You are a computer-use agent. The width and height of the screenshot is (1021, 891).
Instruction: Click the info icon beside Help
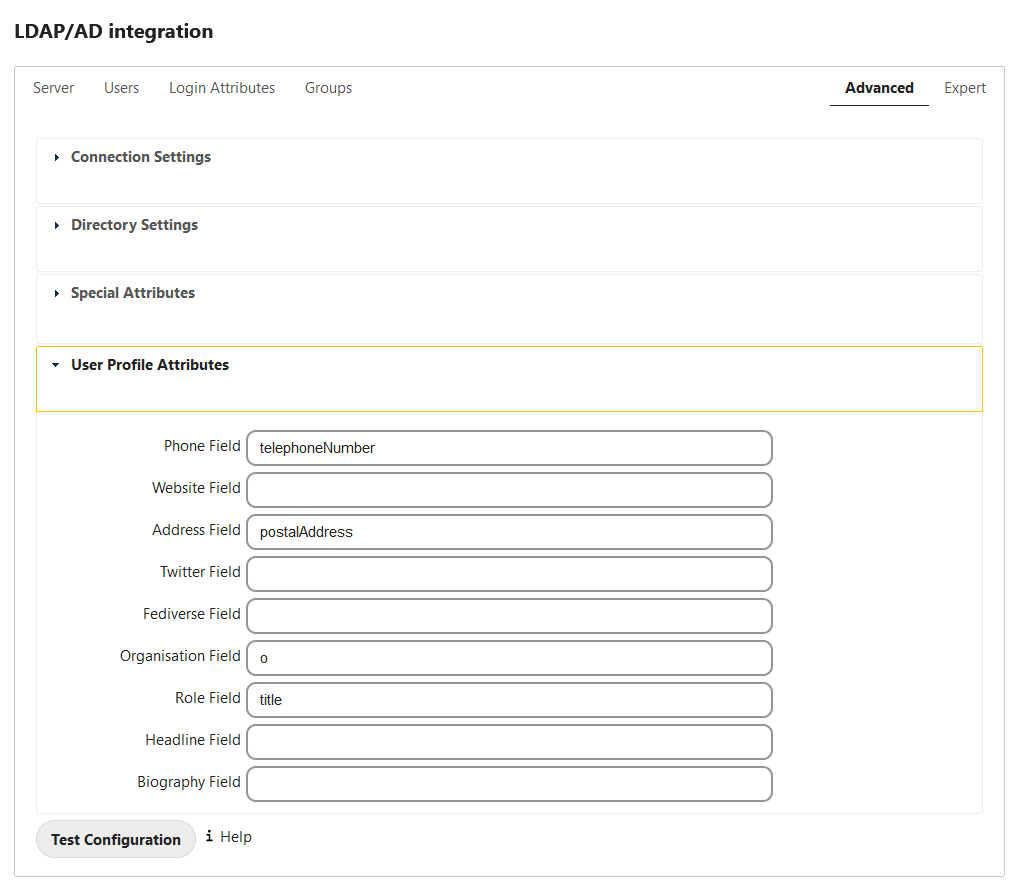point(208,836)
